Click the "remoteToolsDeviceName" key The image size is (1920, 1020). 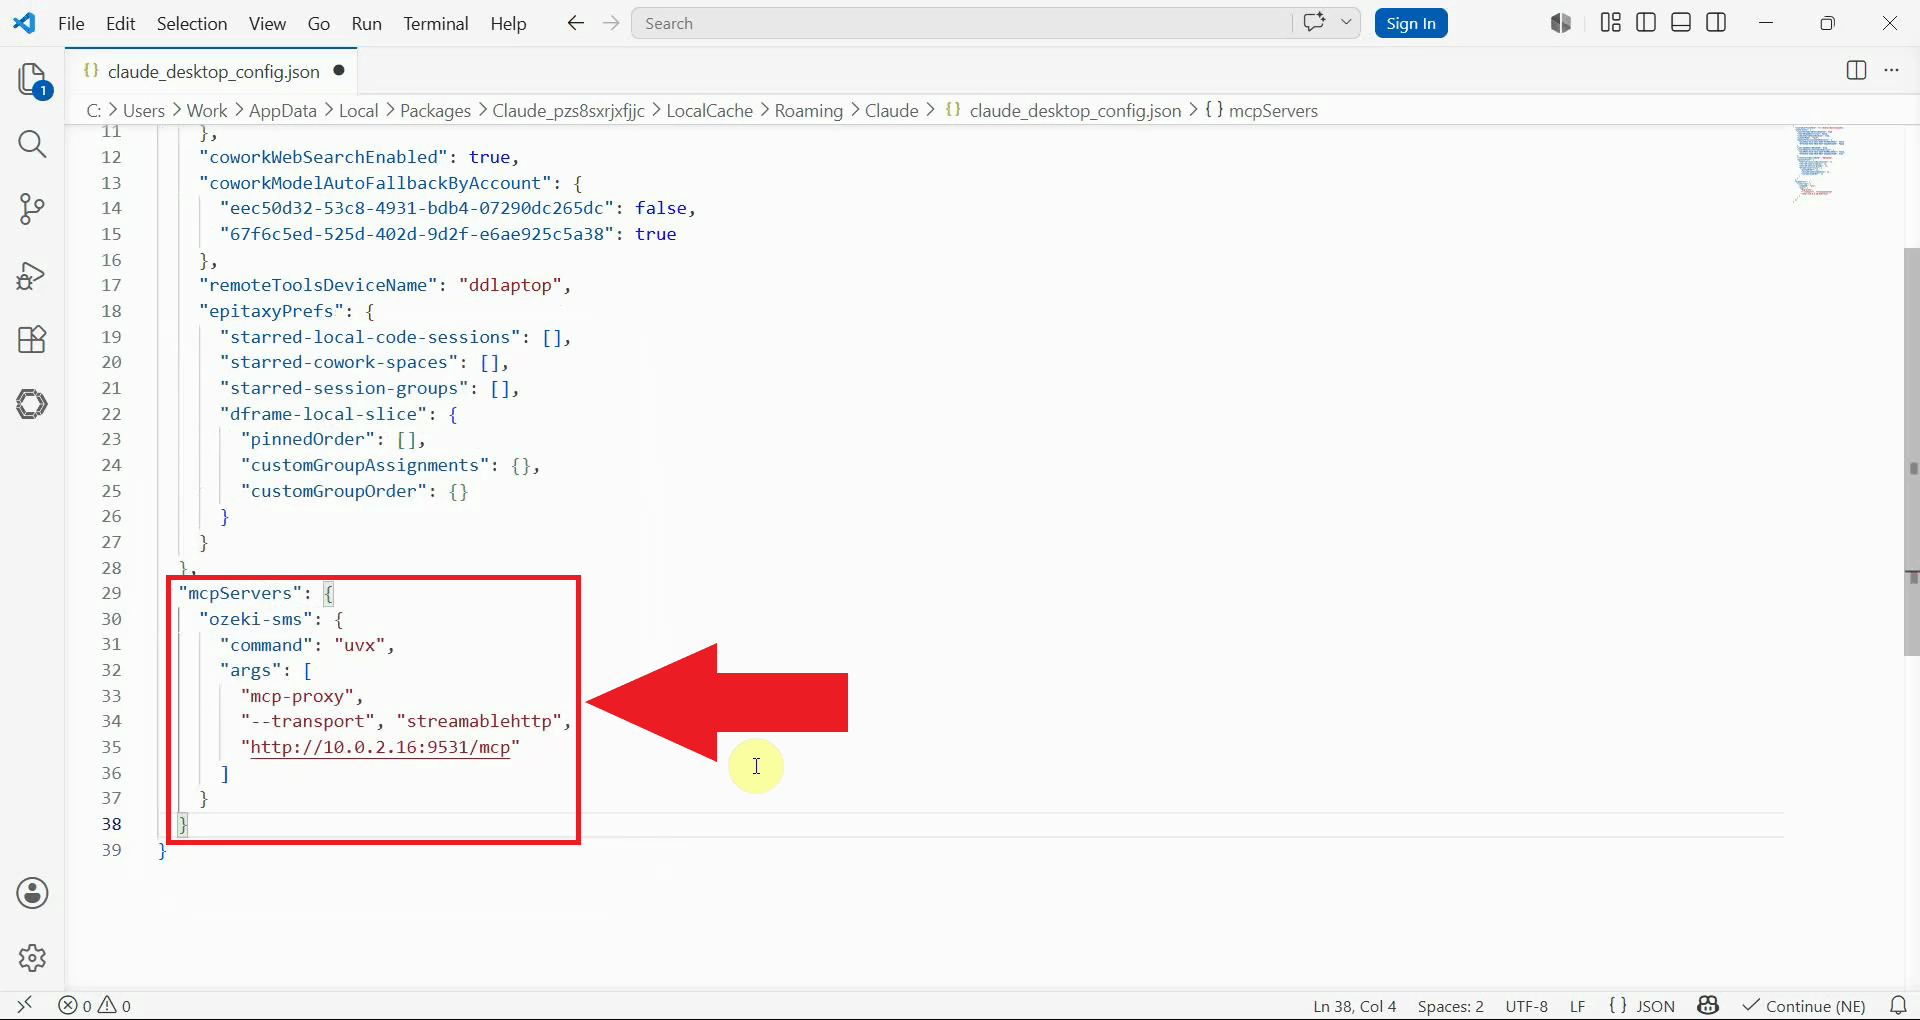pyautogui.click(x=318, y=285)
